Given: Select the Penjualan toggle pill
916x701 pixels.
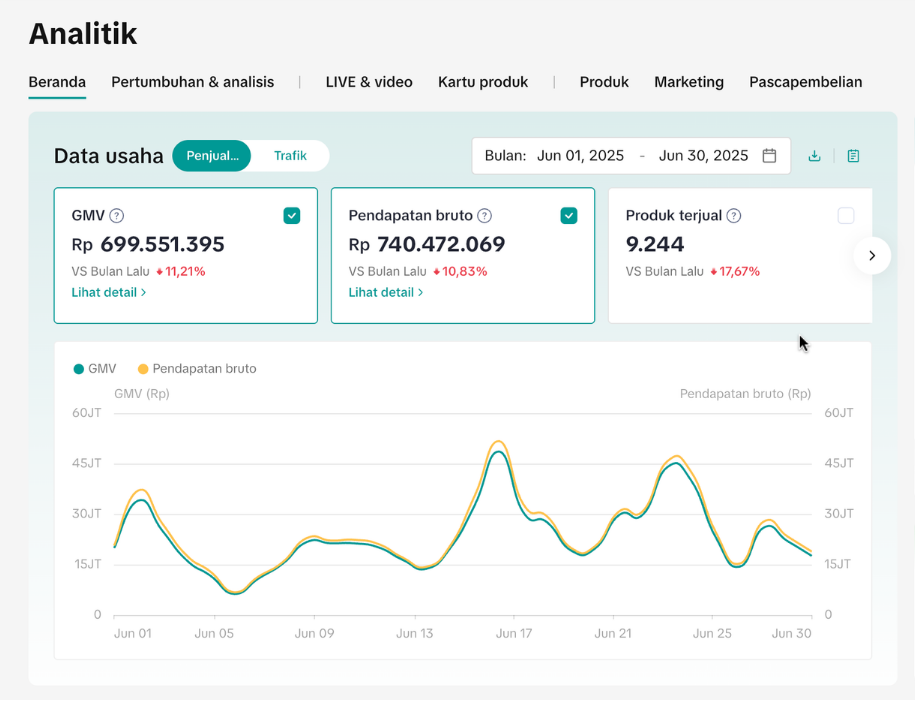Looking at the screenshot, I should [212, 156].
